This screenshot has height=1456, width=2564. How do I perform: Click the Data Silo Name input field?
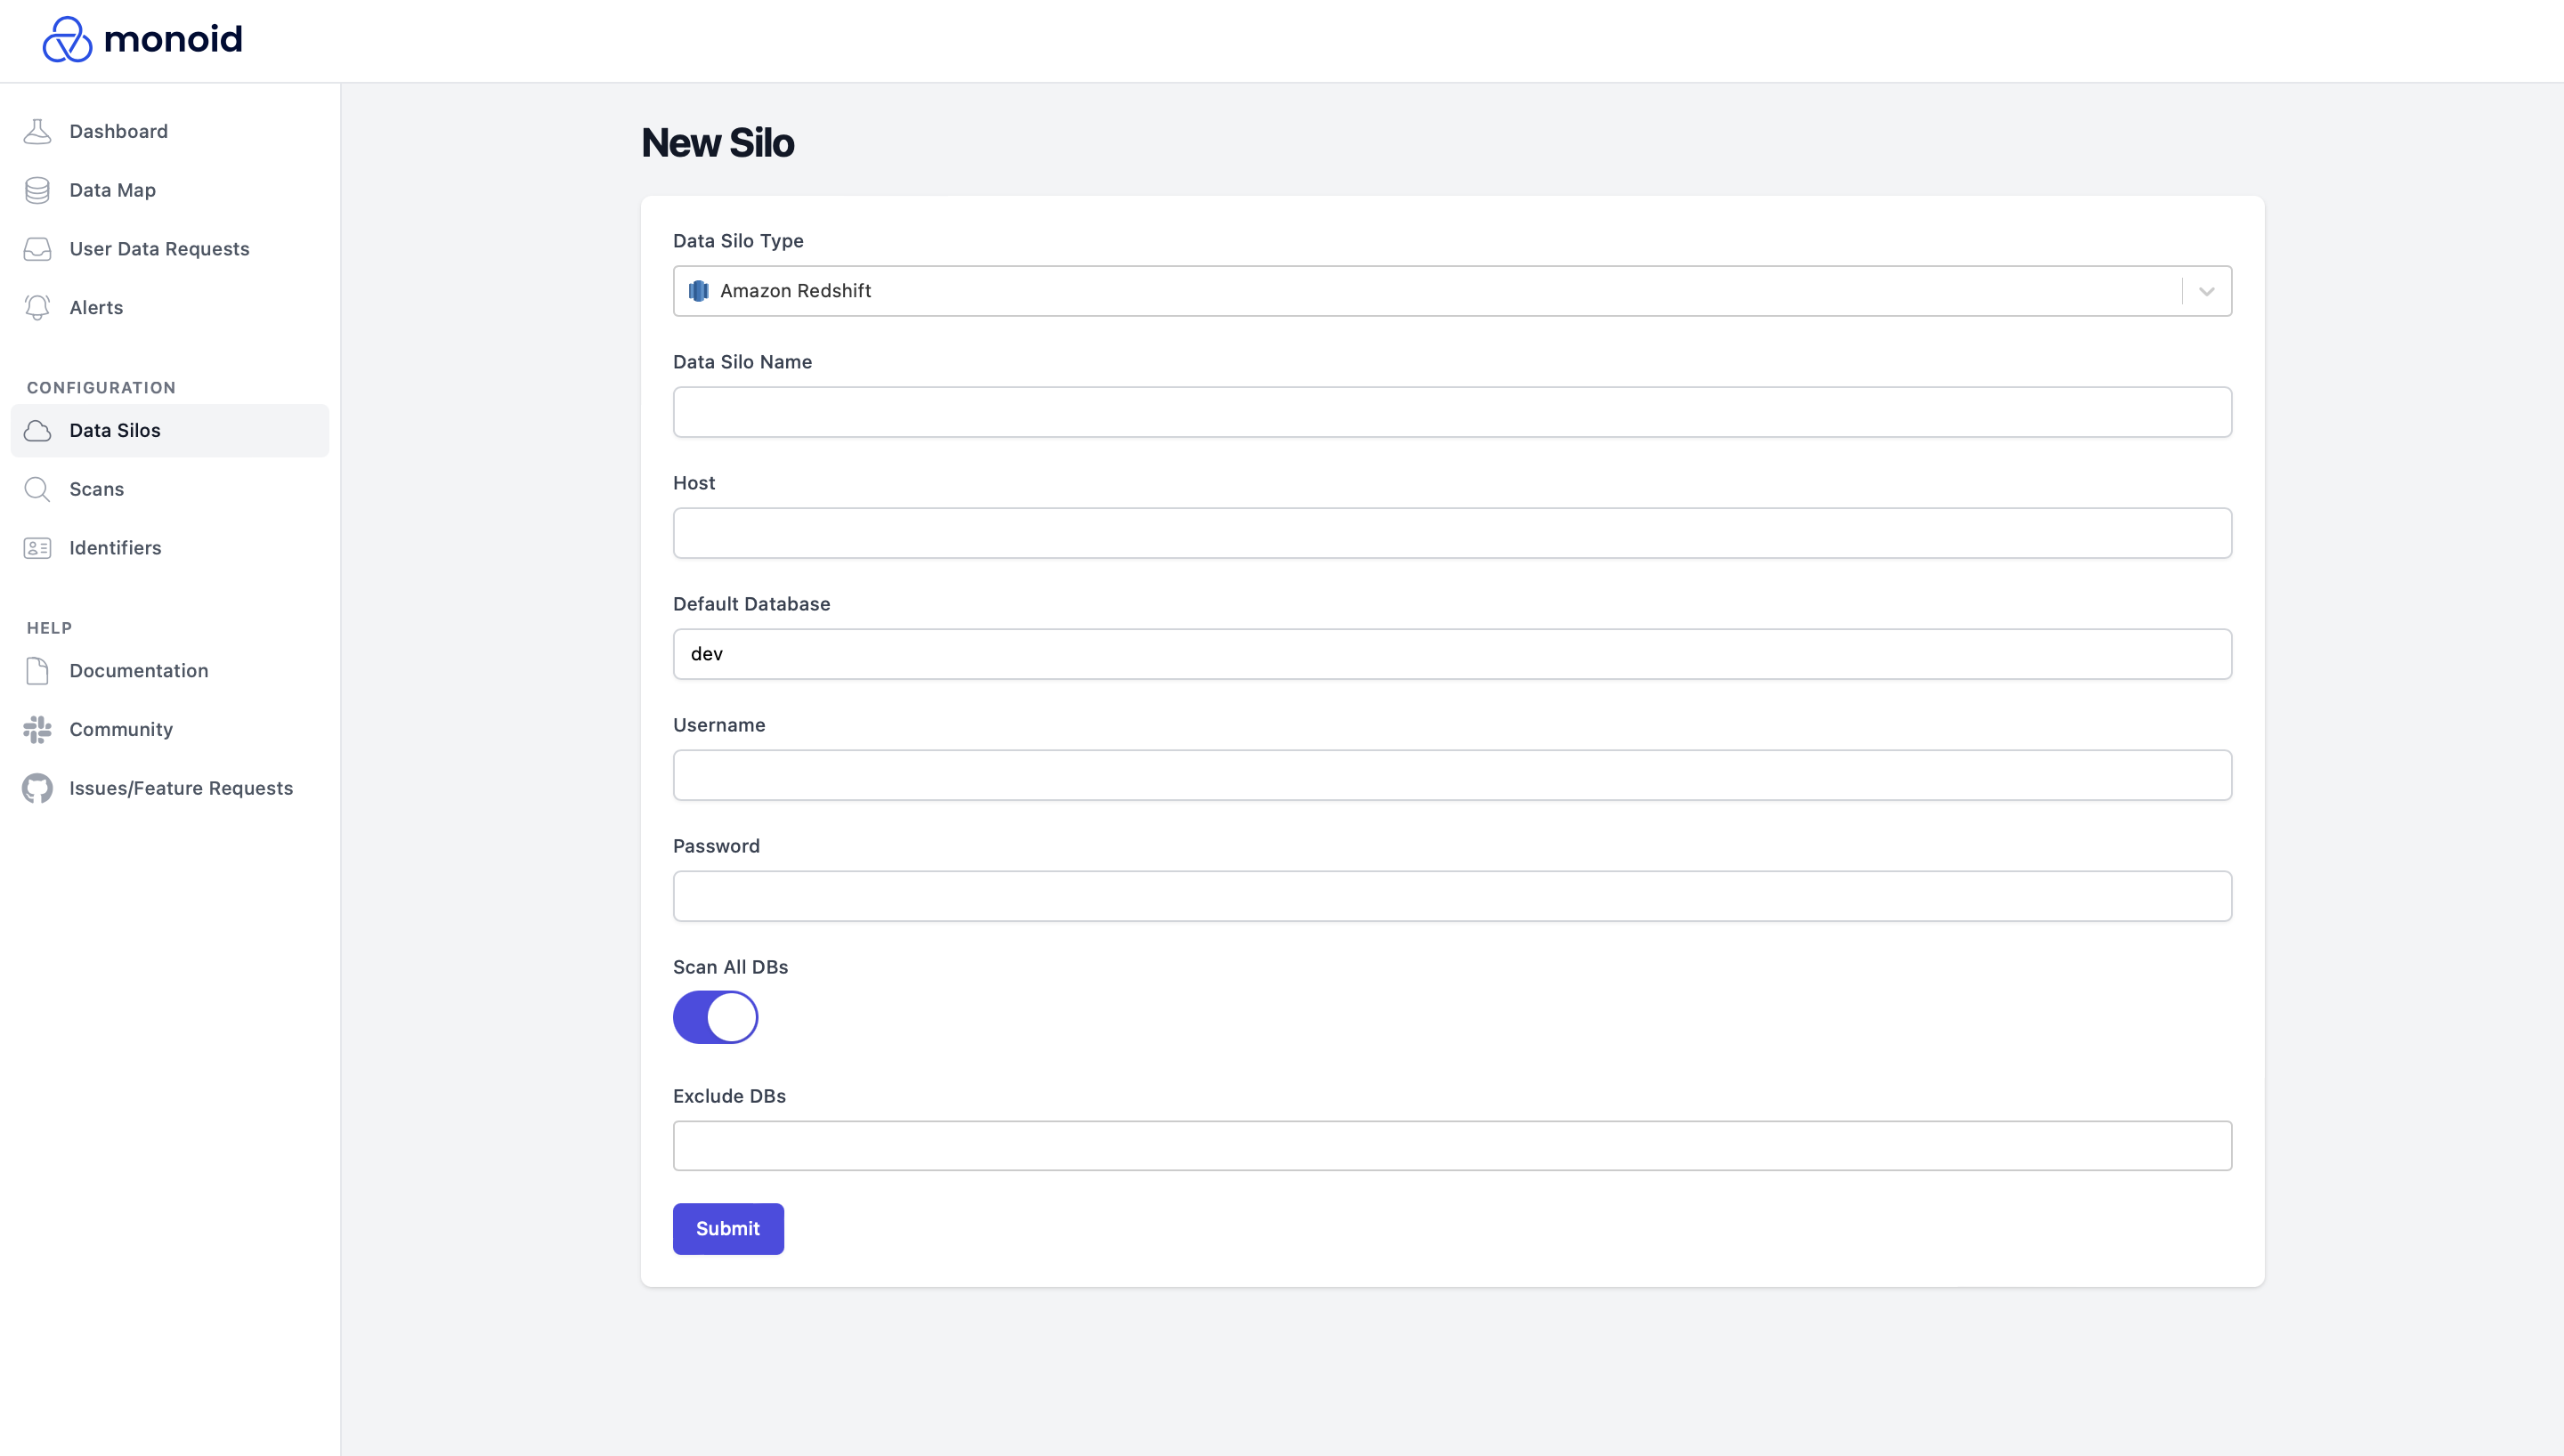coord(1451,412)
